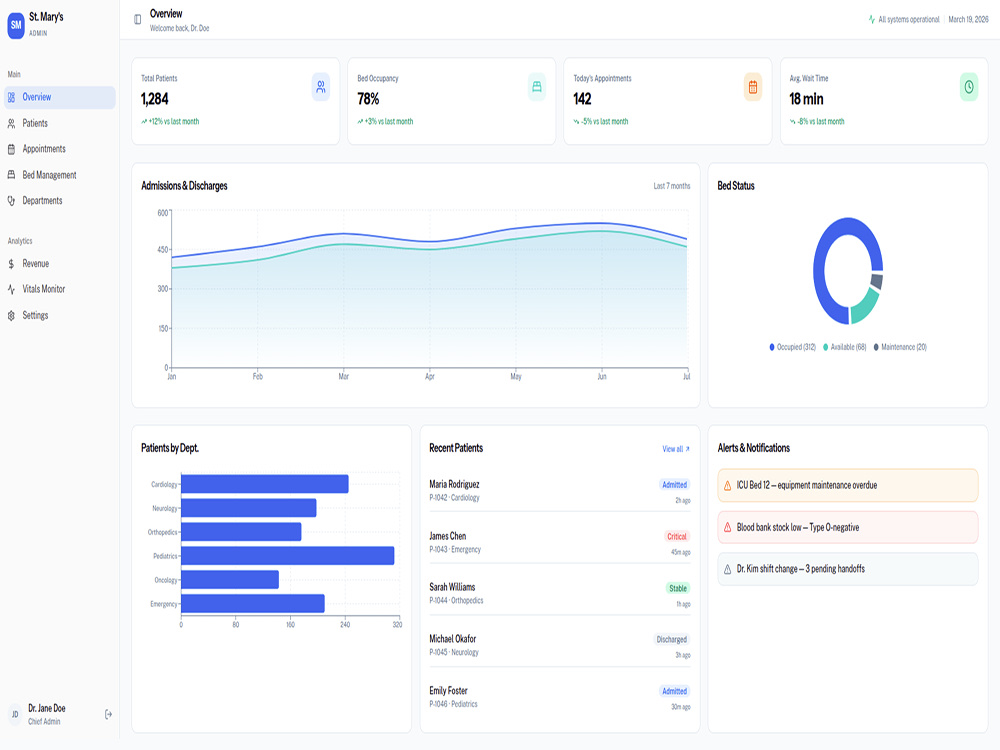
Task: Click the Maintenance (20) legend swatch
Action: pos(876,348)
